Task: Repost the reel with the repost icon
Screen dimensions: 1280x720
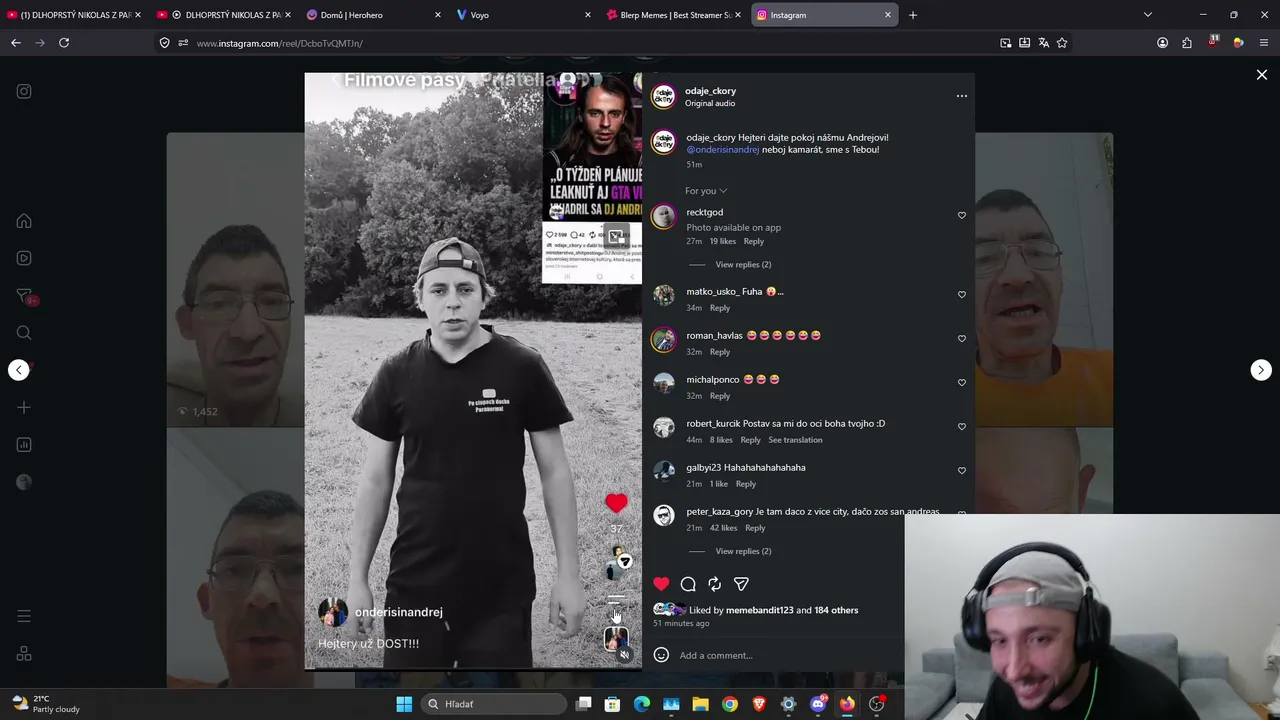Action: point(714,584)
